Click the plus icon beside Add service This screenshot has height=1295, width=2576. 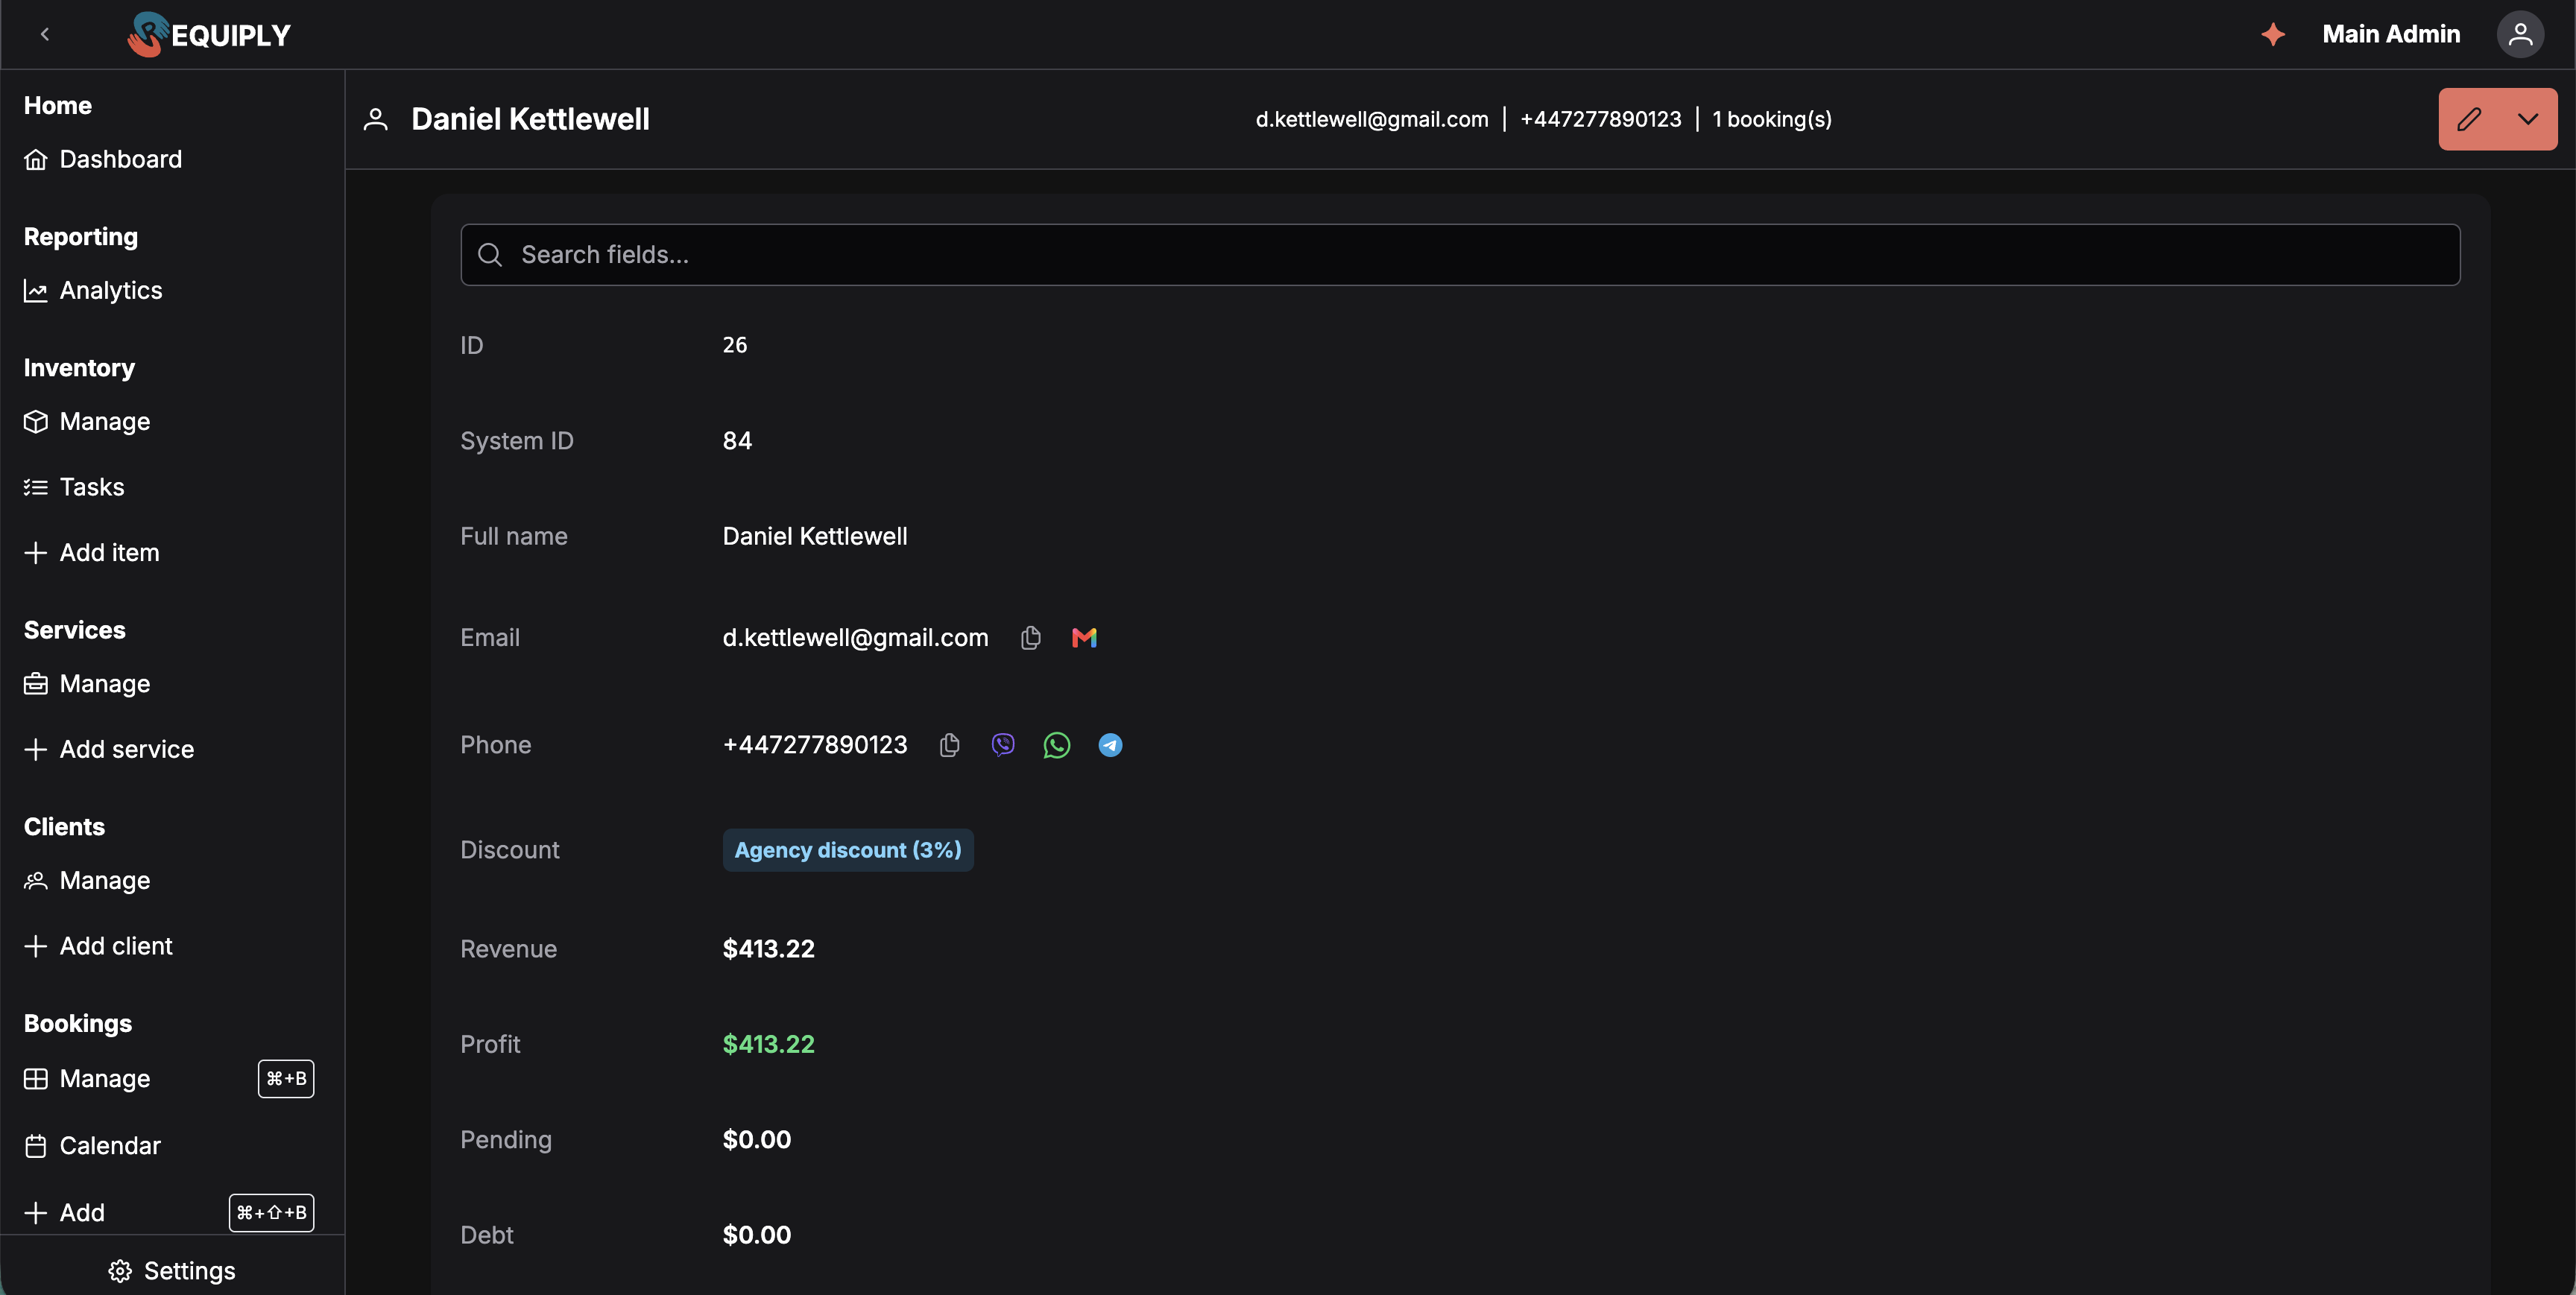coord(36,749)
